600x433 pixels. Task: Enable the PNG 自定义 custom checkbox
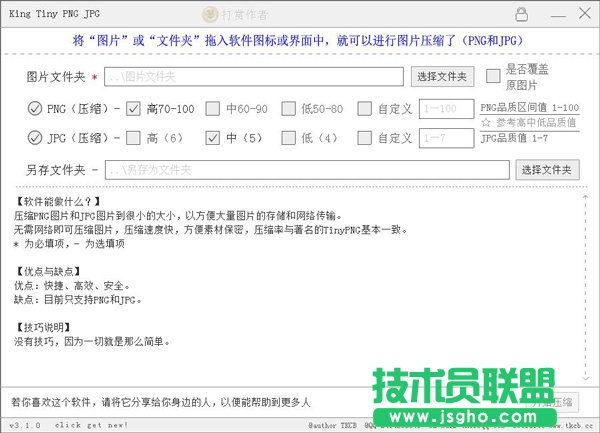point(365,109)
